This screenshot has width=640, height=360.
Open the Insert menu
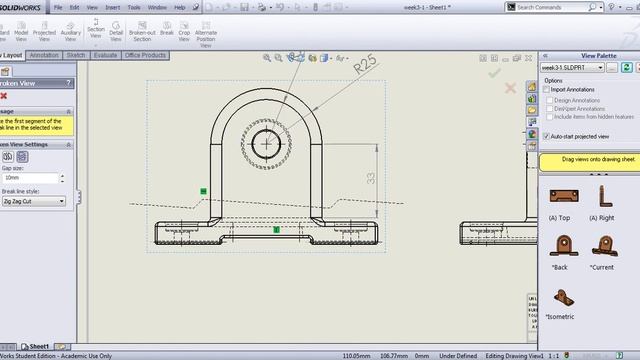pyautogui.click(x=113, y=7)
